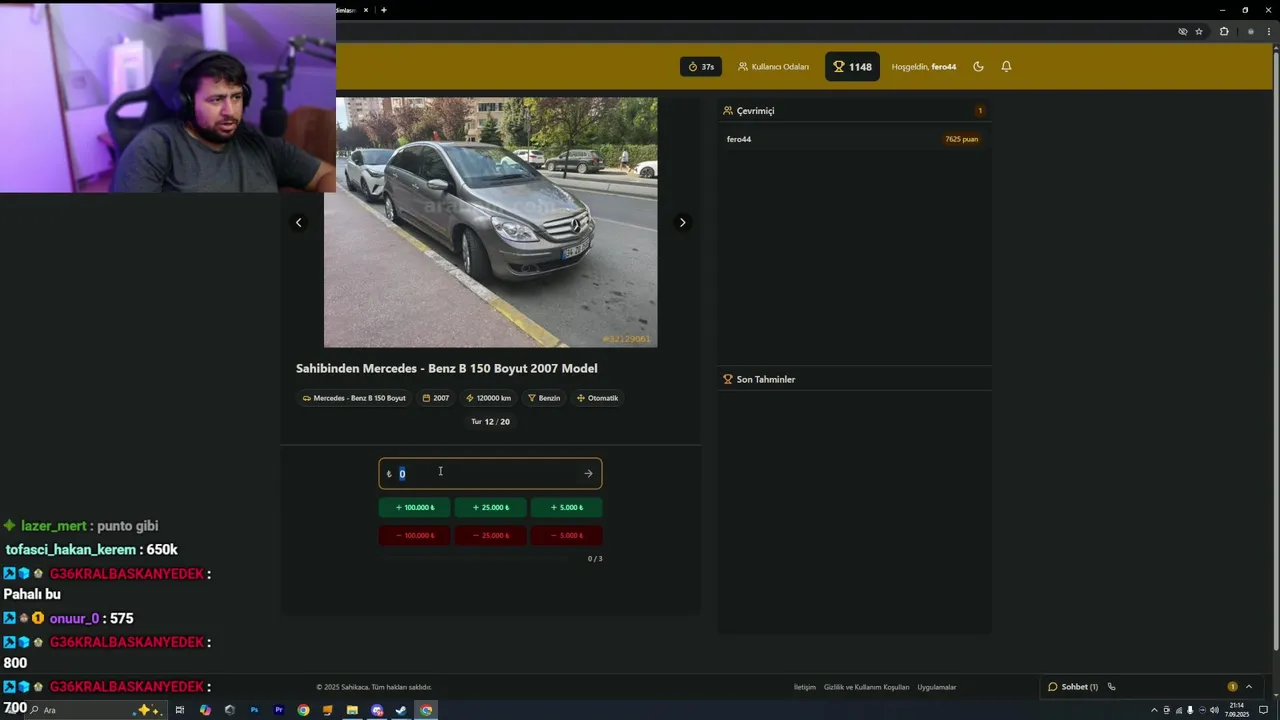This screenshot has width=1280, height=720.
Task: Open the Chrome three-dot menu
Action: coord(1269,31)
